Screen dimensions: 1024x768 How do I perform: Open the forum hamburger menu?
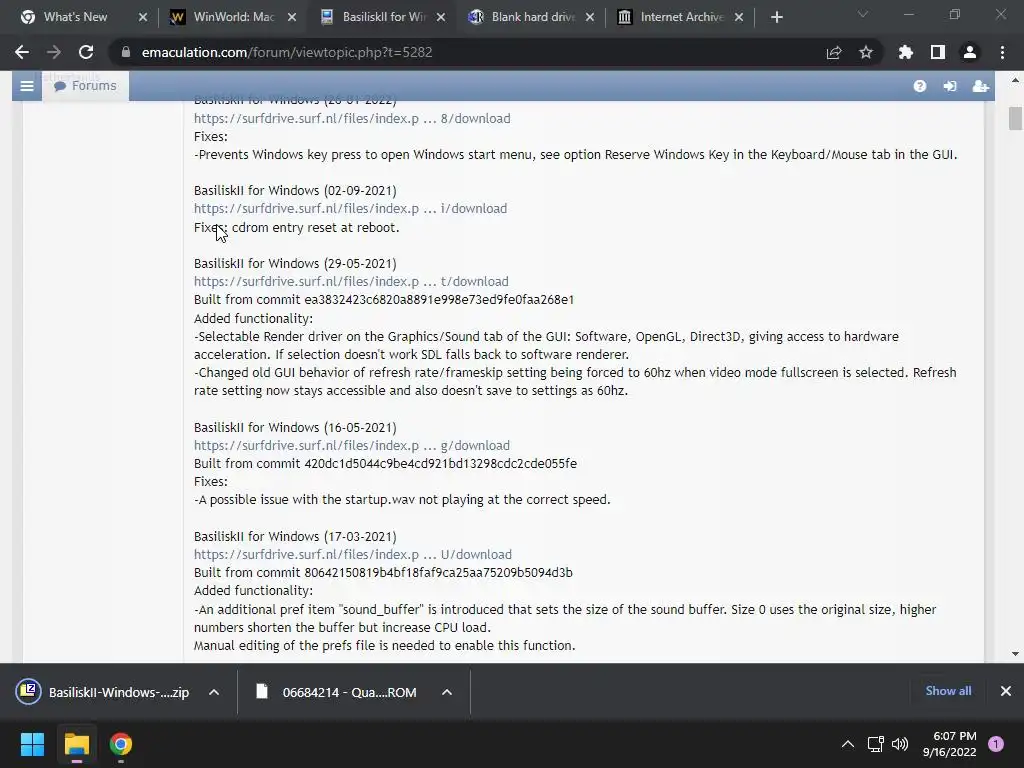(x=27, y=86)
